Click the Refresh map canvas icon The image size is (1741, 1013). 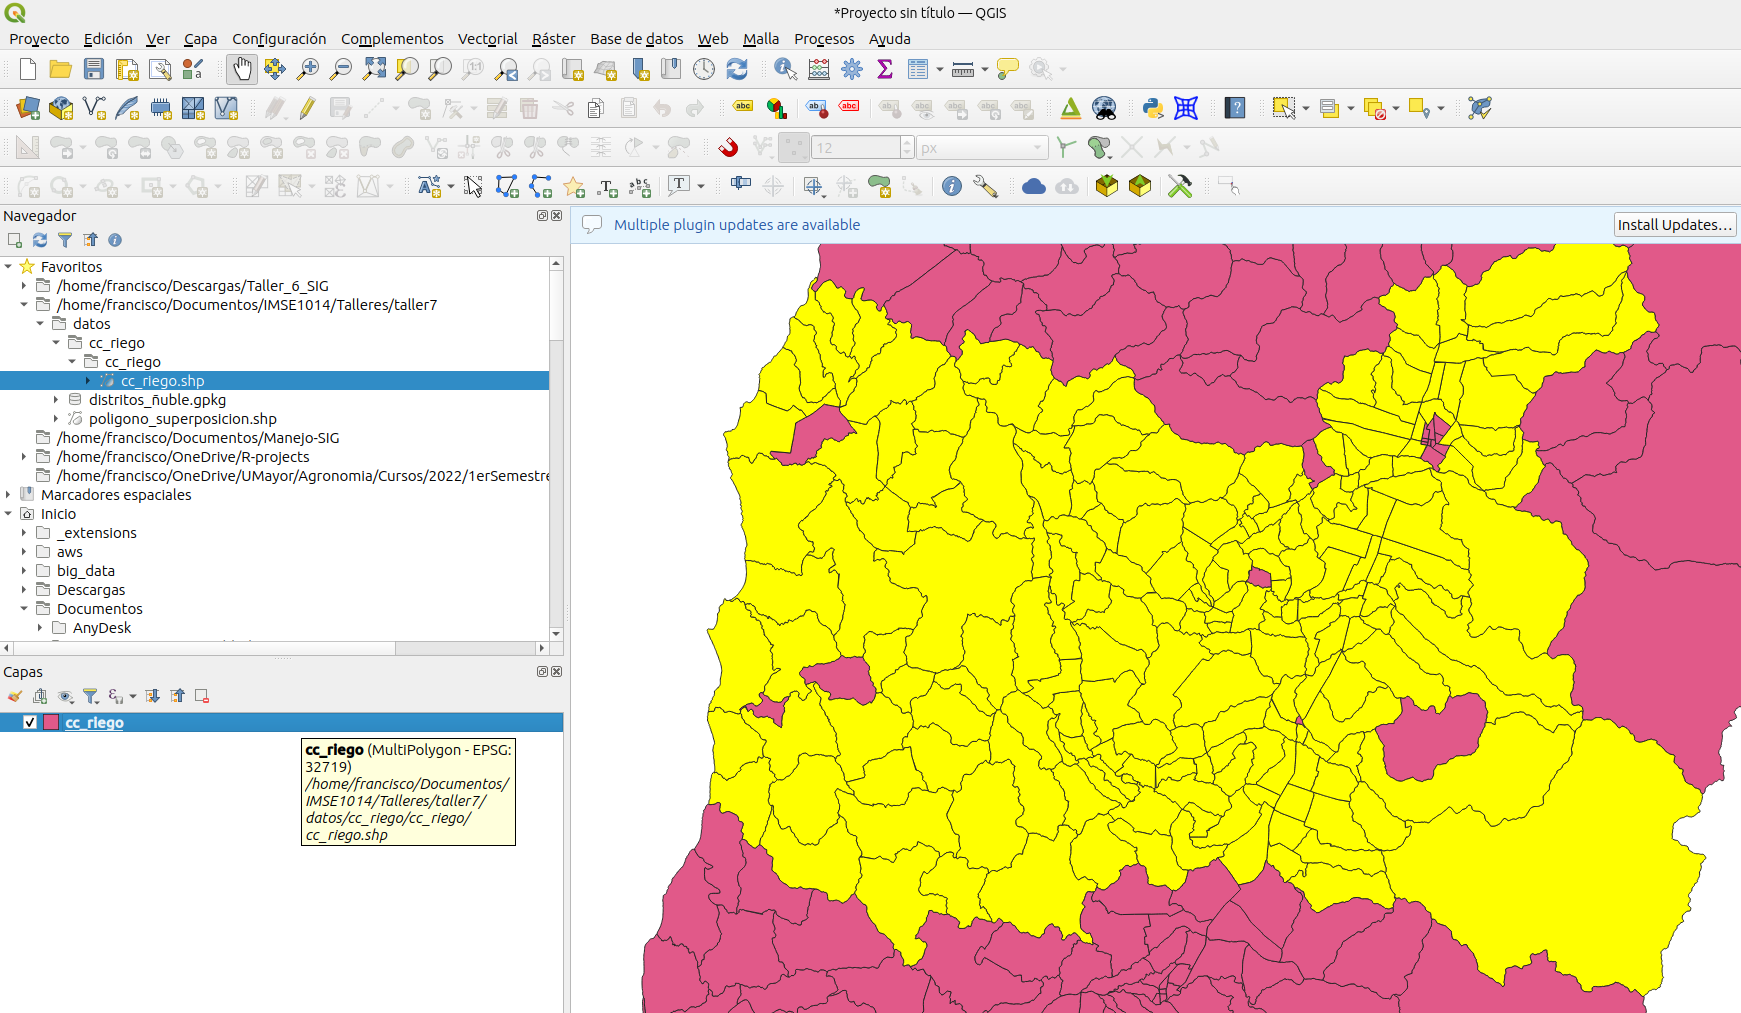[737, 69]
